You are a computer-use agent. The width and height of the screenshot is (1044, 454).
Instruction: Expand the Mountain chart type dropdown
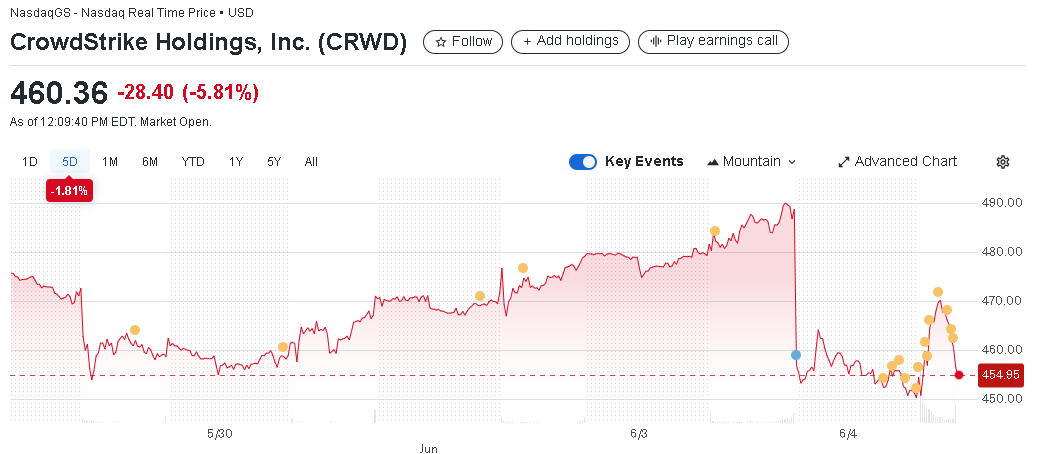pyautogui.click(x=752, y=162)
